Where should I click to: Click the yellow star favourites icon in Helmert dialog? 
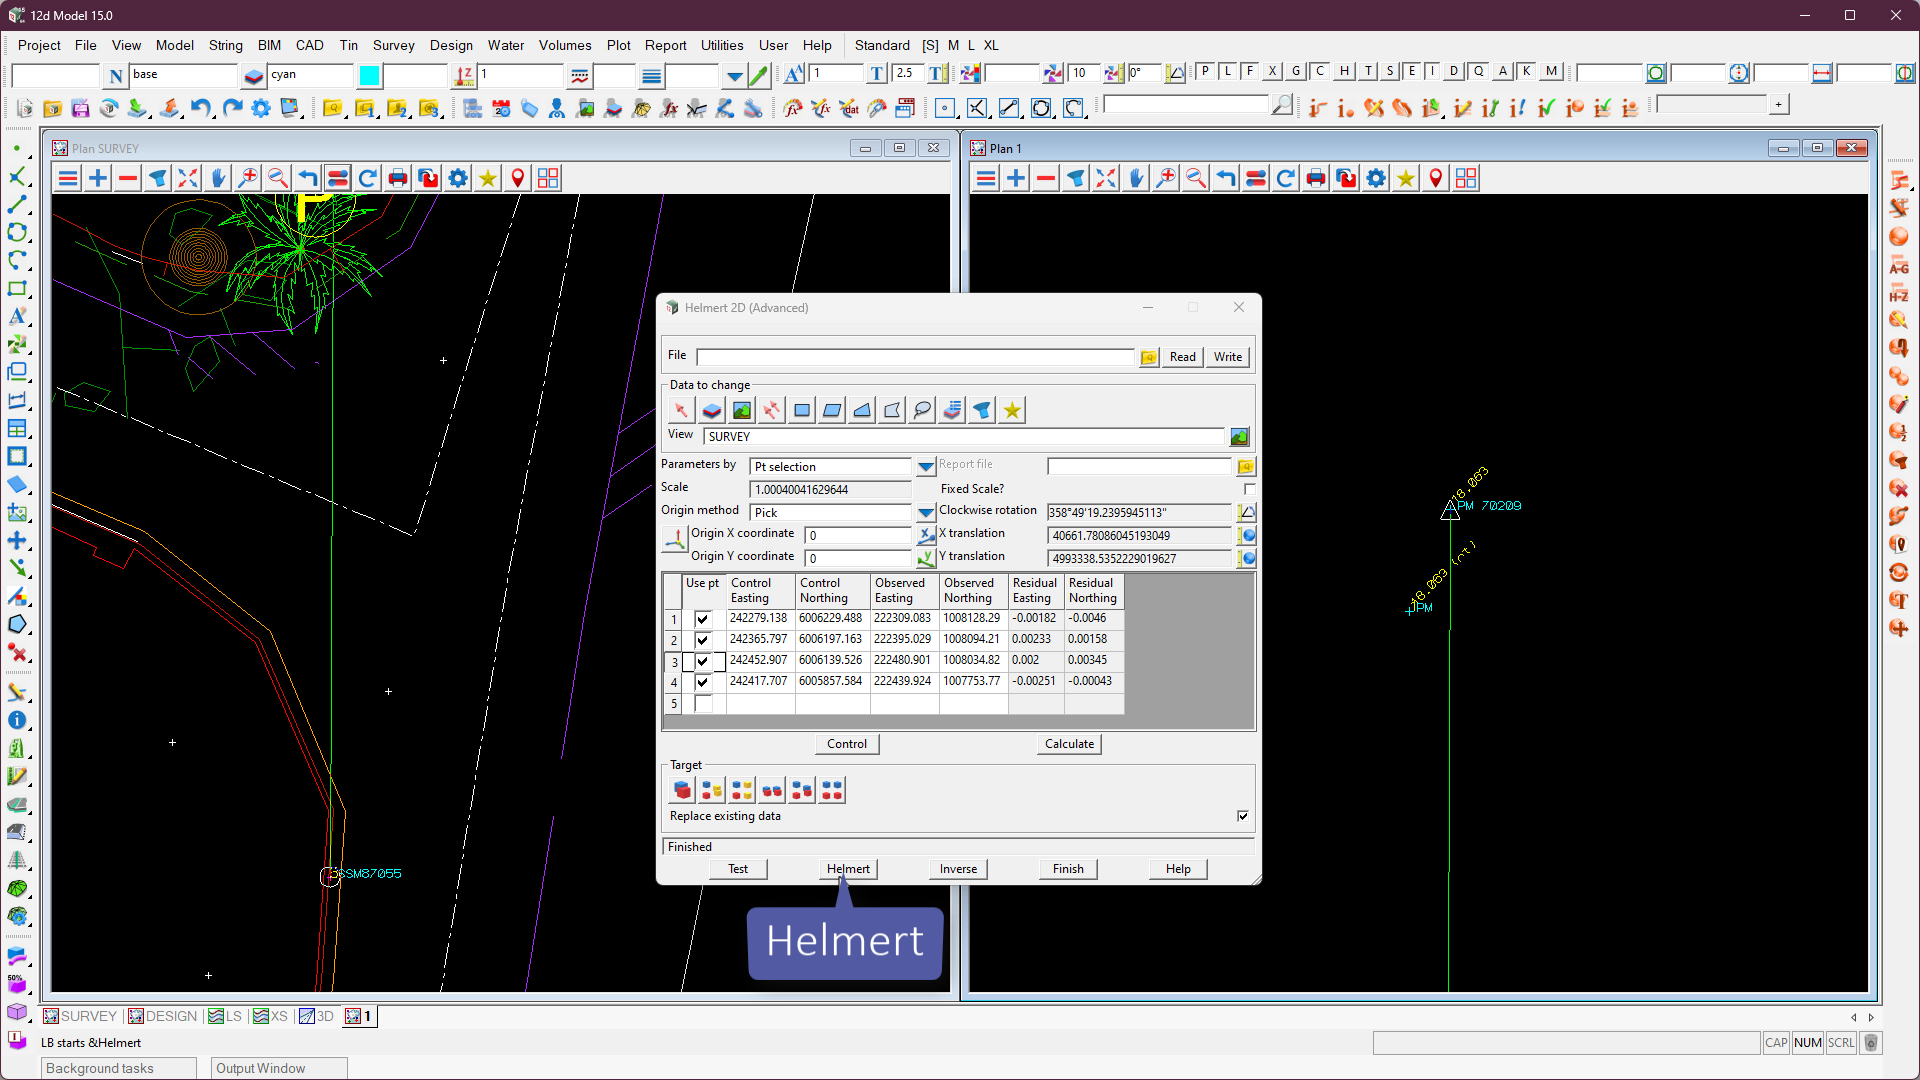point(1012,410)
